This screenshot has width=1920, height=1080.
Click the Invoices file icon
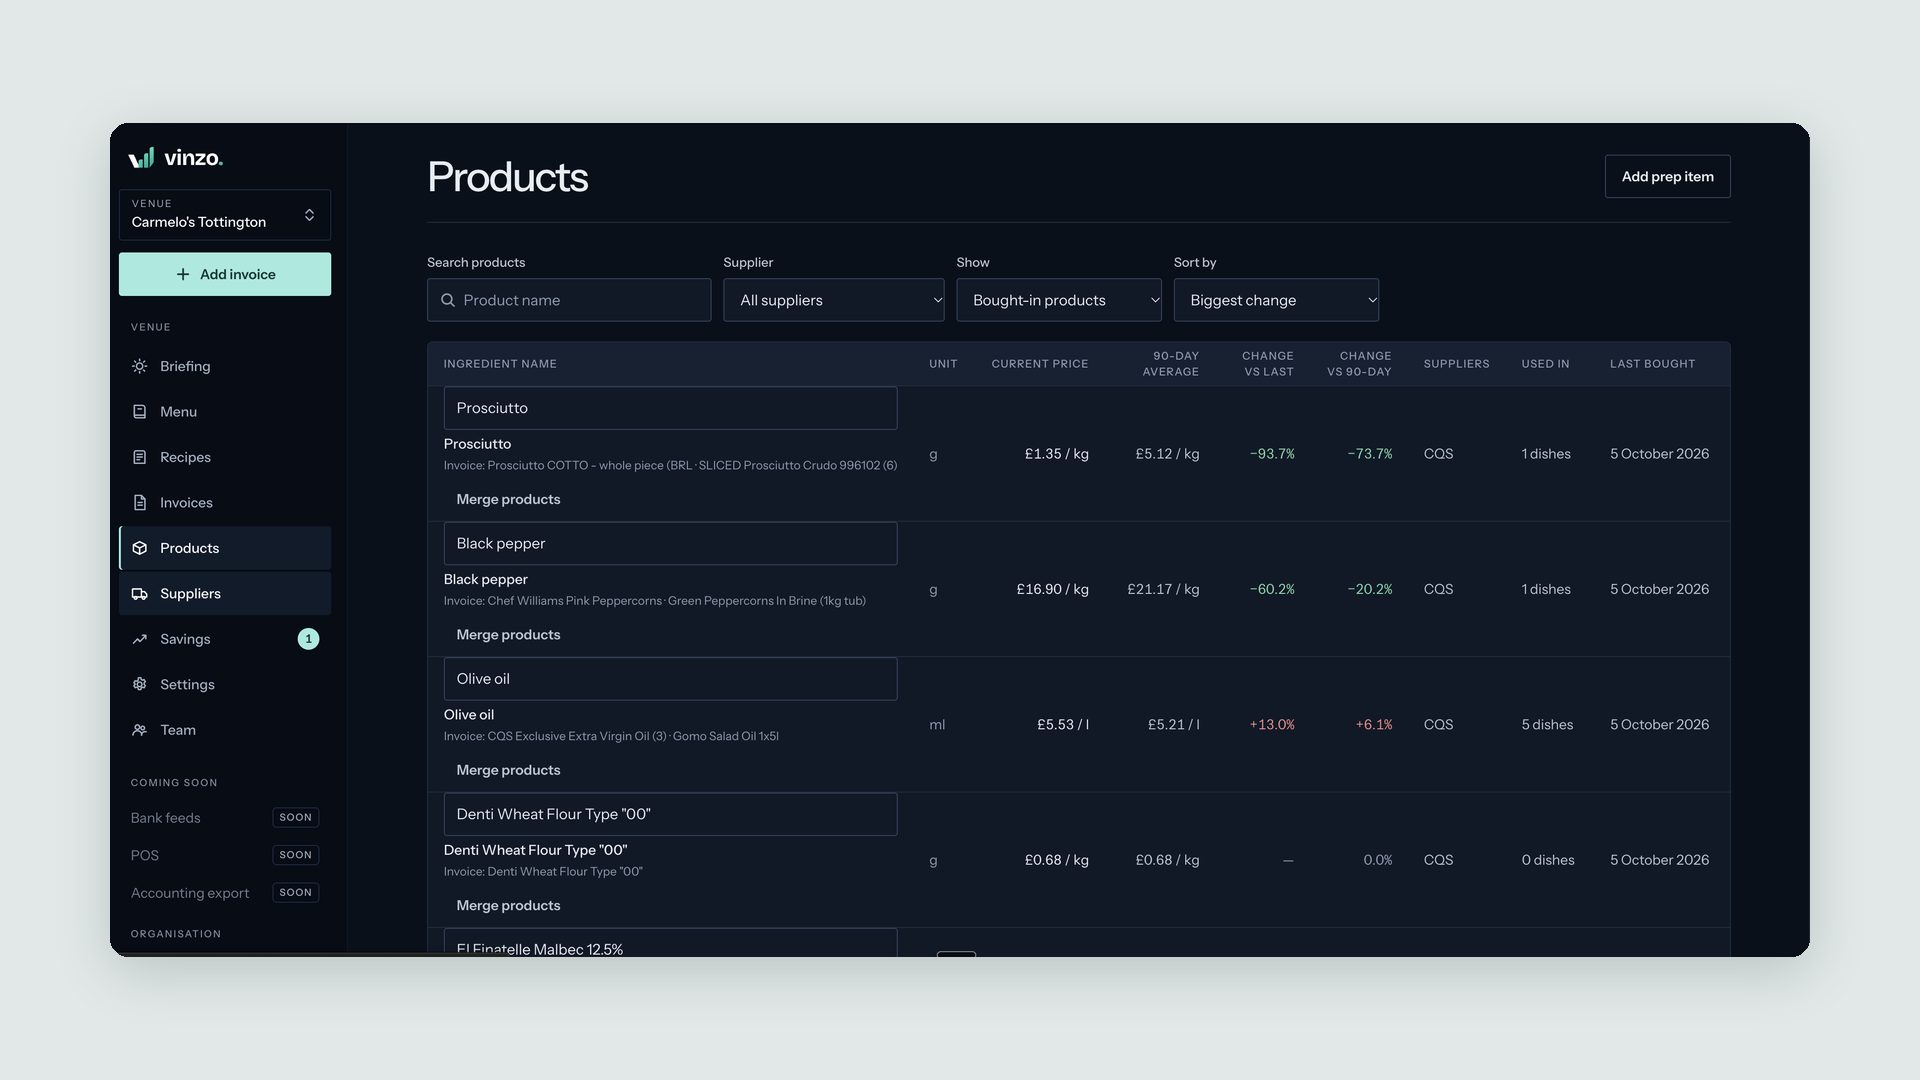(140, 503)
